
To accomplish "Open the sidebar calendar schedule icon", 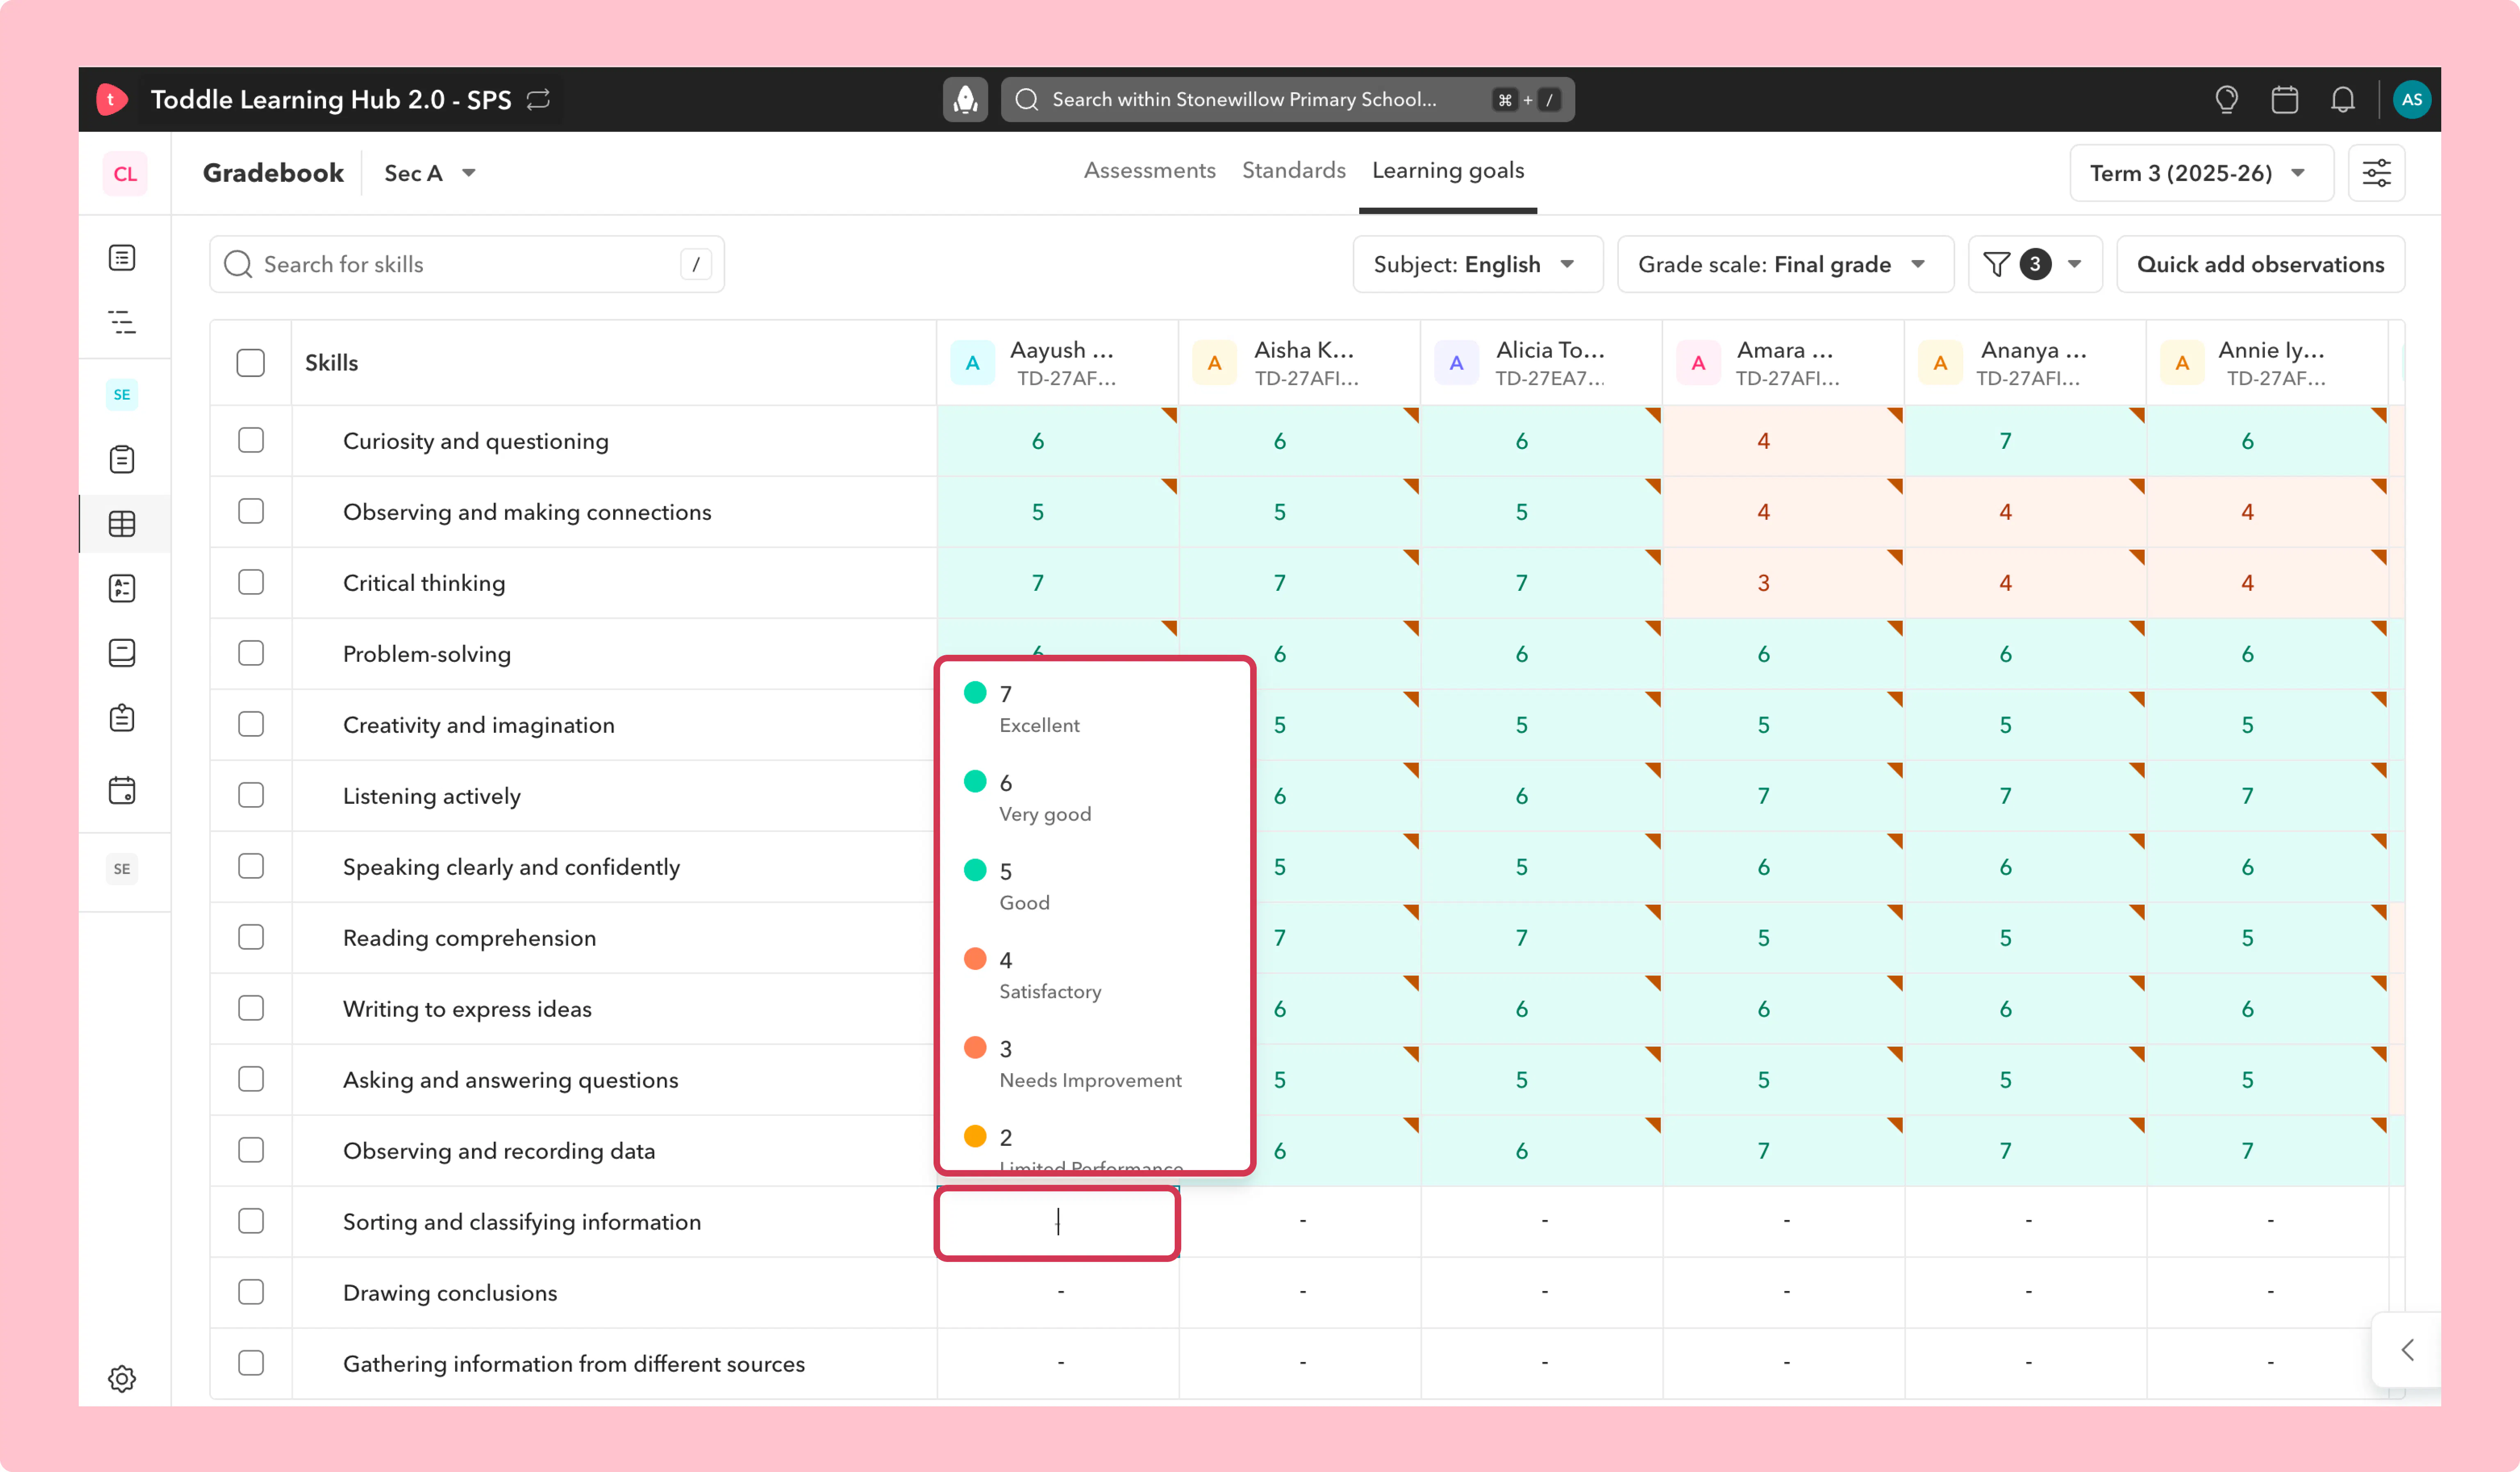I will point(122,790).
